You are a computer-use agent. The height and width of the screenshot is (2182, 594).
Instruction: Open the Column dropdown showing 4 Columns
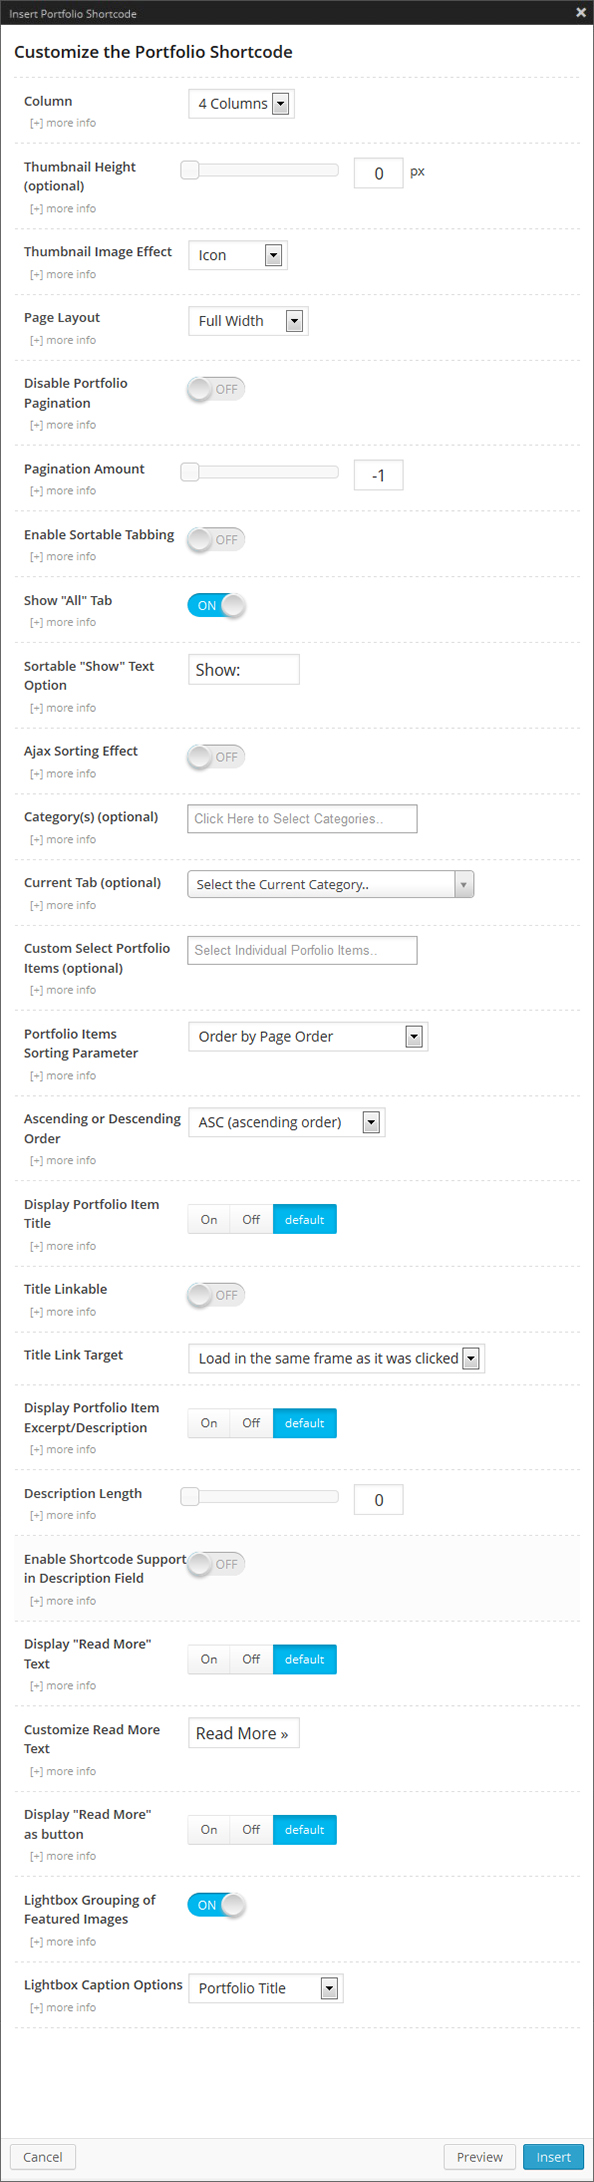240,103
